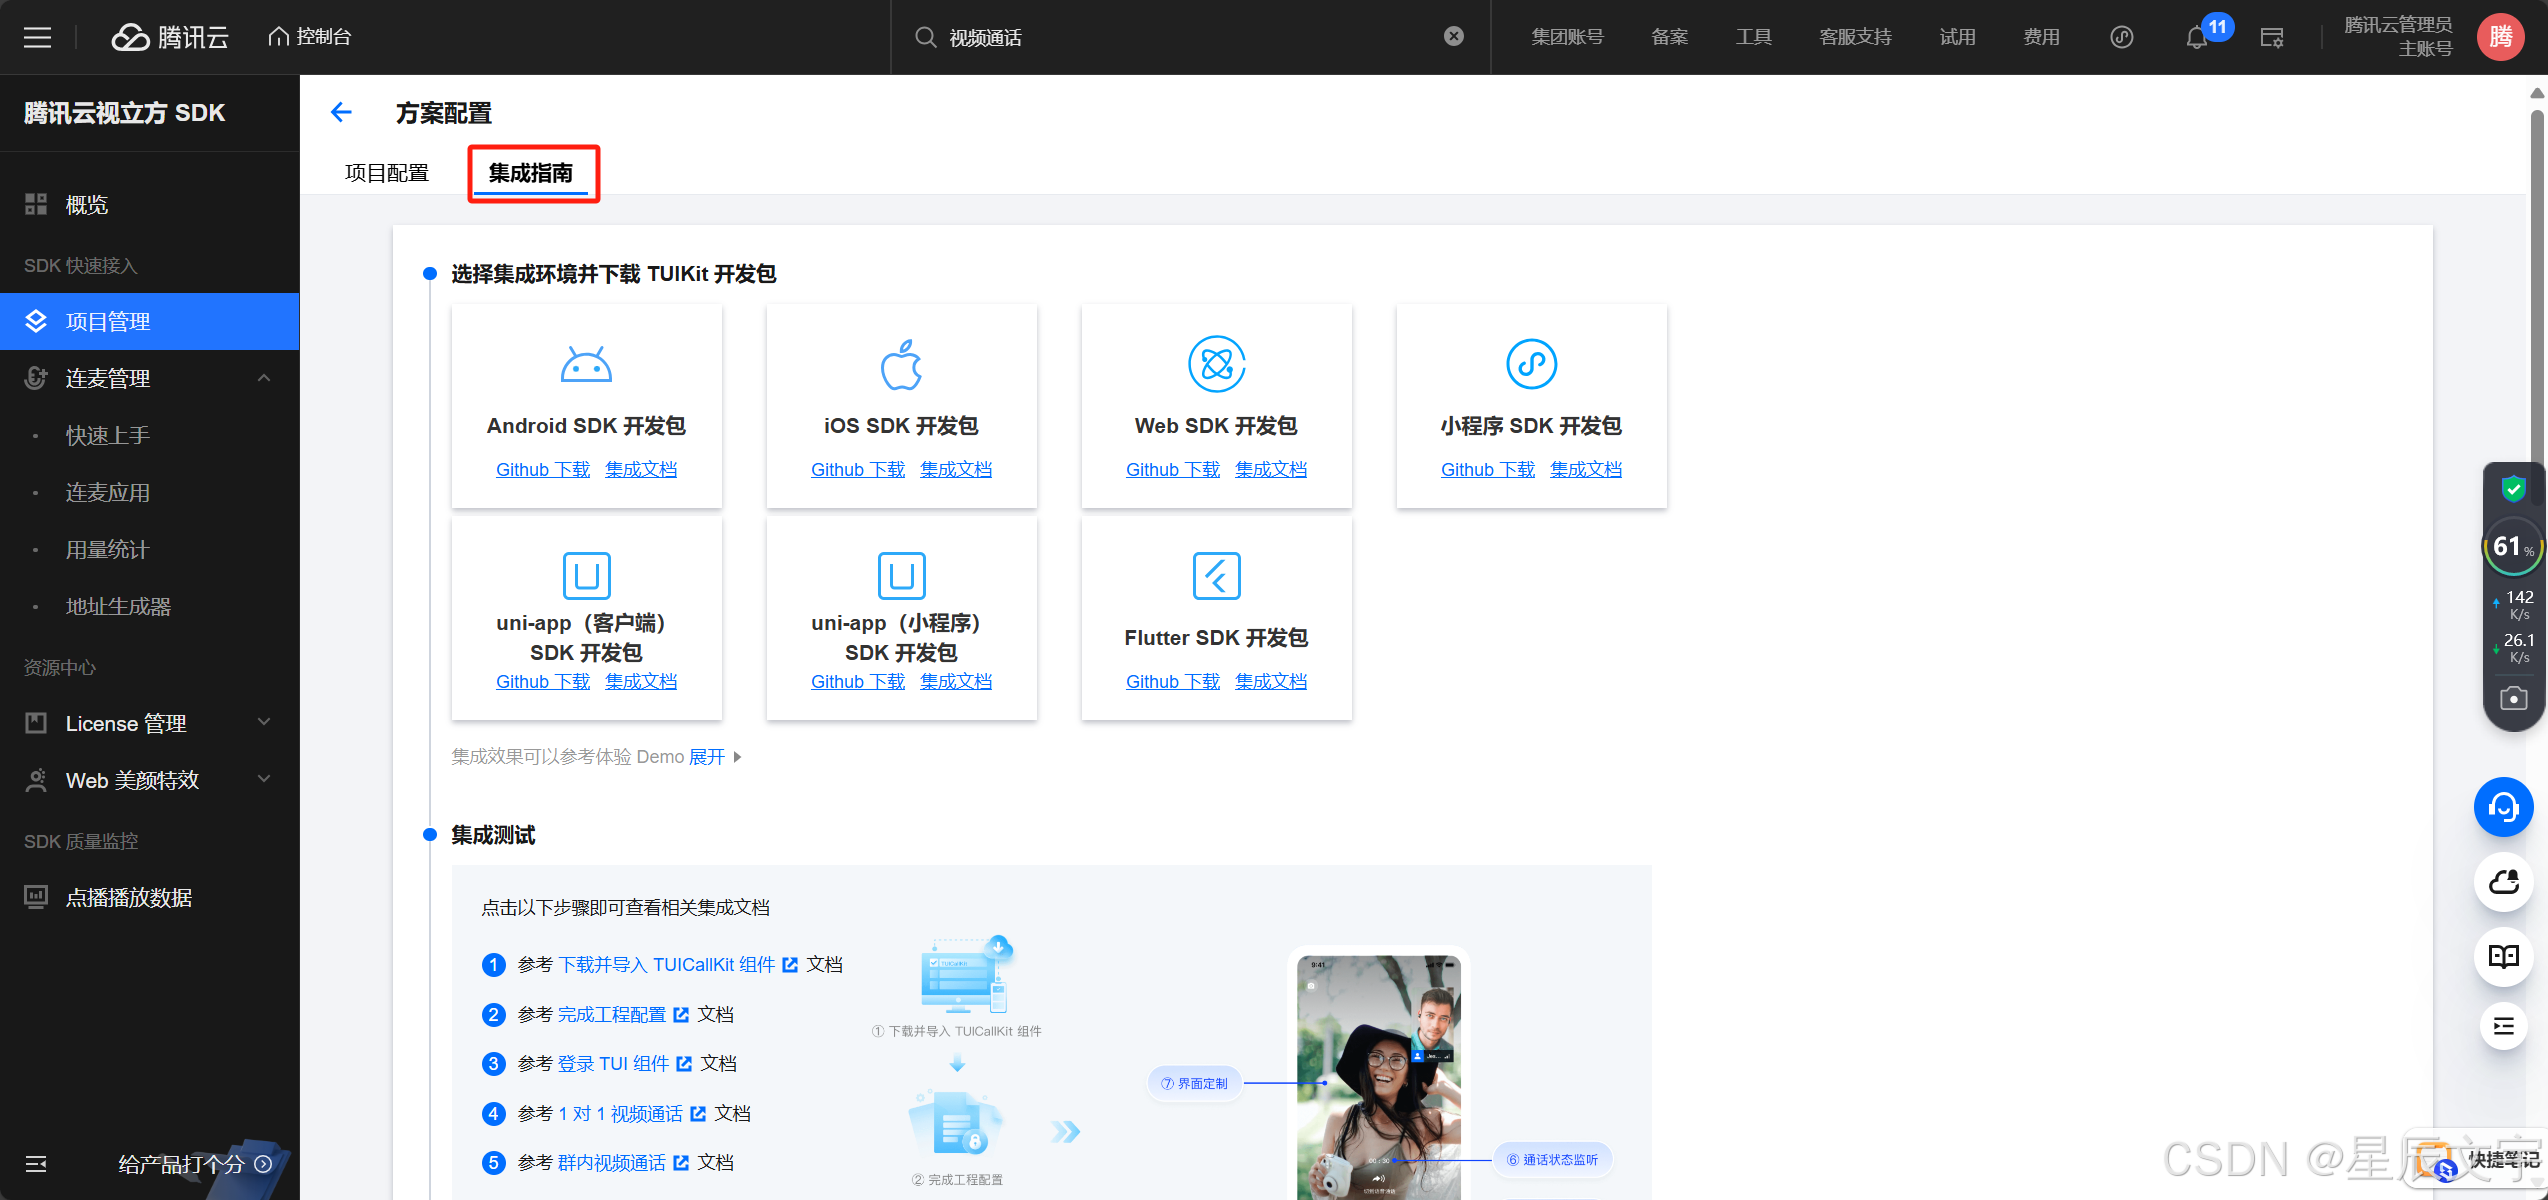The image size is (2548, 1200).
Task: Expand the License 管理 menu
Action: coord(264,722)
